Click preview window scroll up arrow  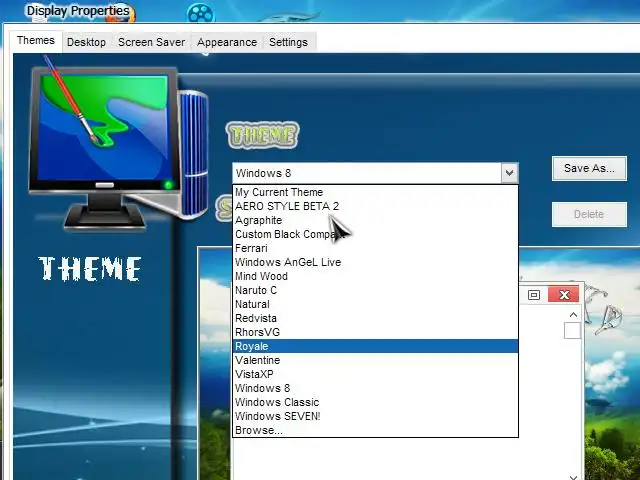[x=573, y=315]
